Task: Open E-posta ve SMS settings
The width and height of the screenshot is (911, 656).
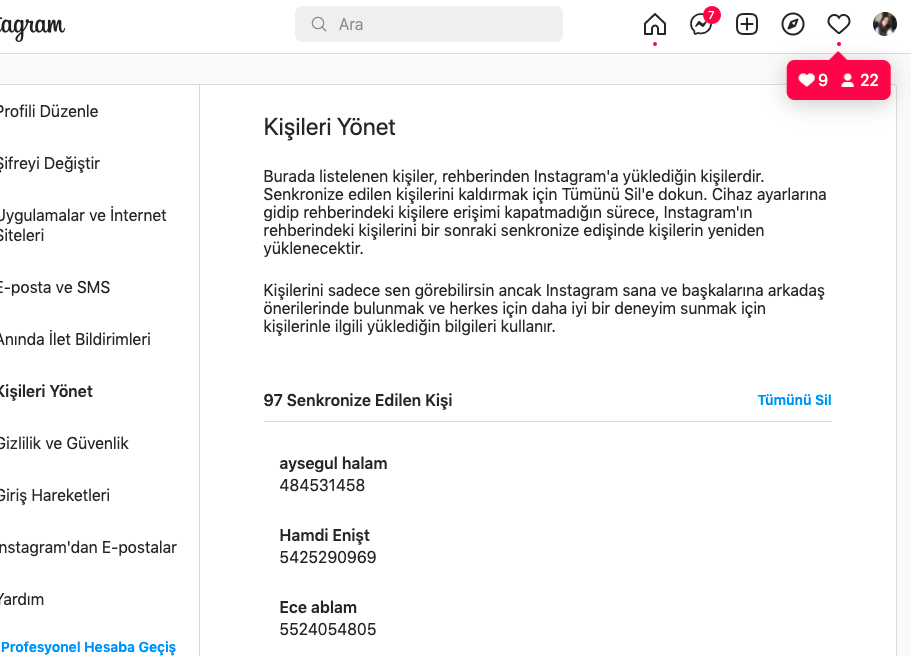Action: [x=55, y=287]
